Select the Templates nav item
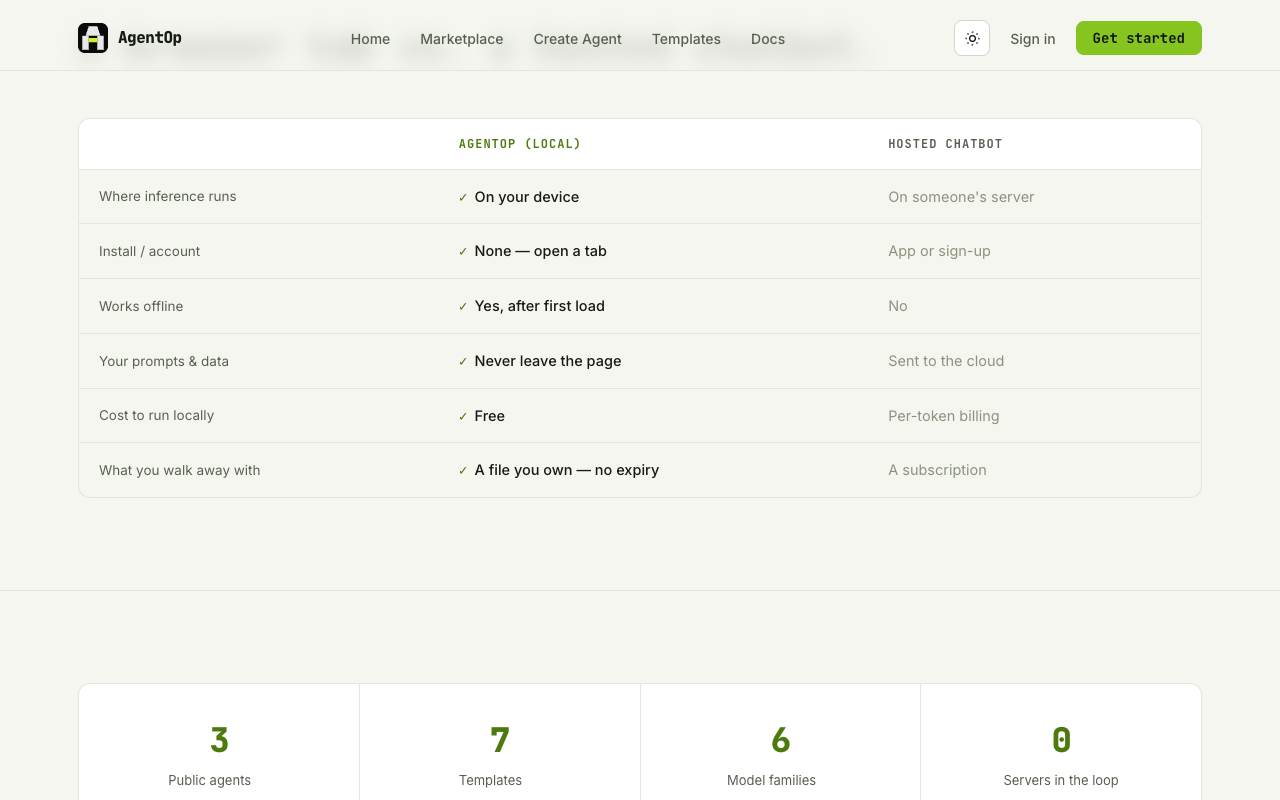 (686, 39)
